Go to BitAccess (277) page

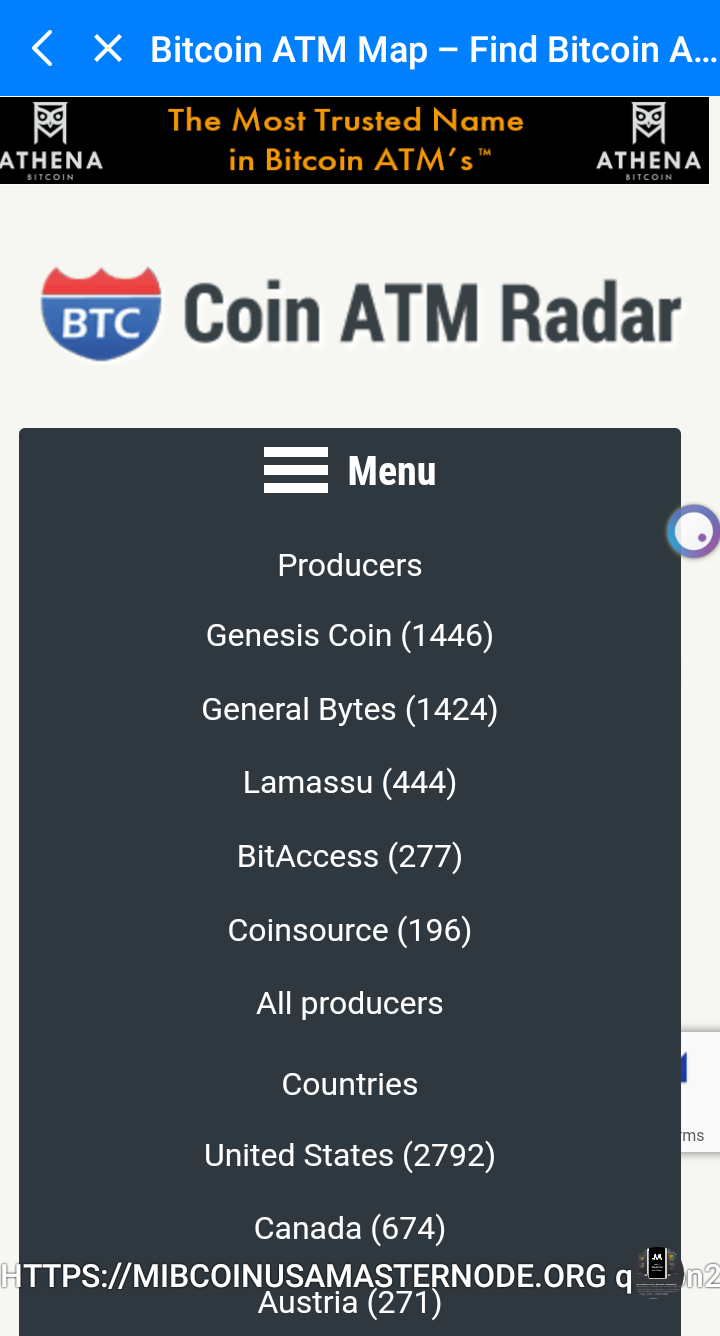[x=350, y=856]
